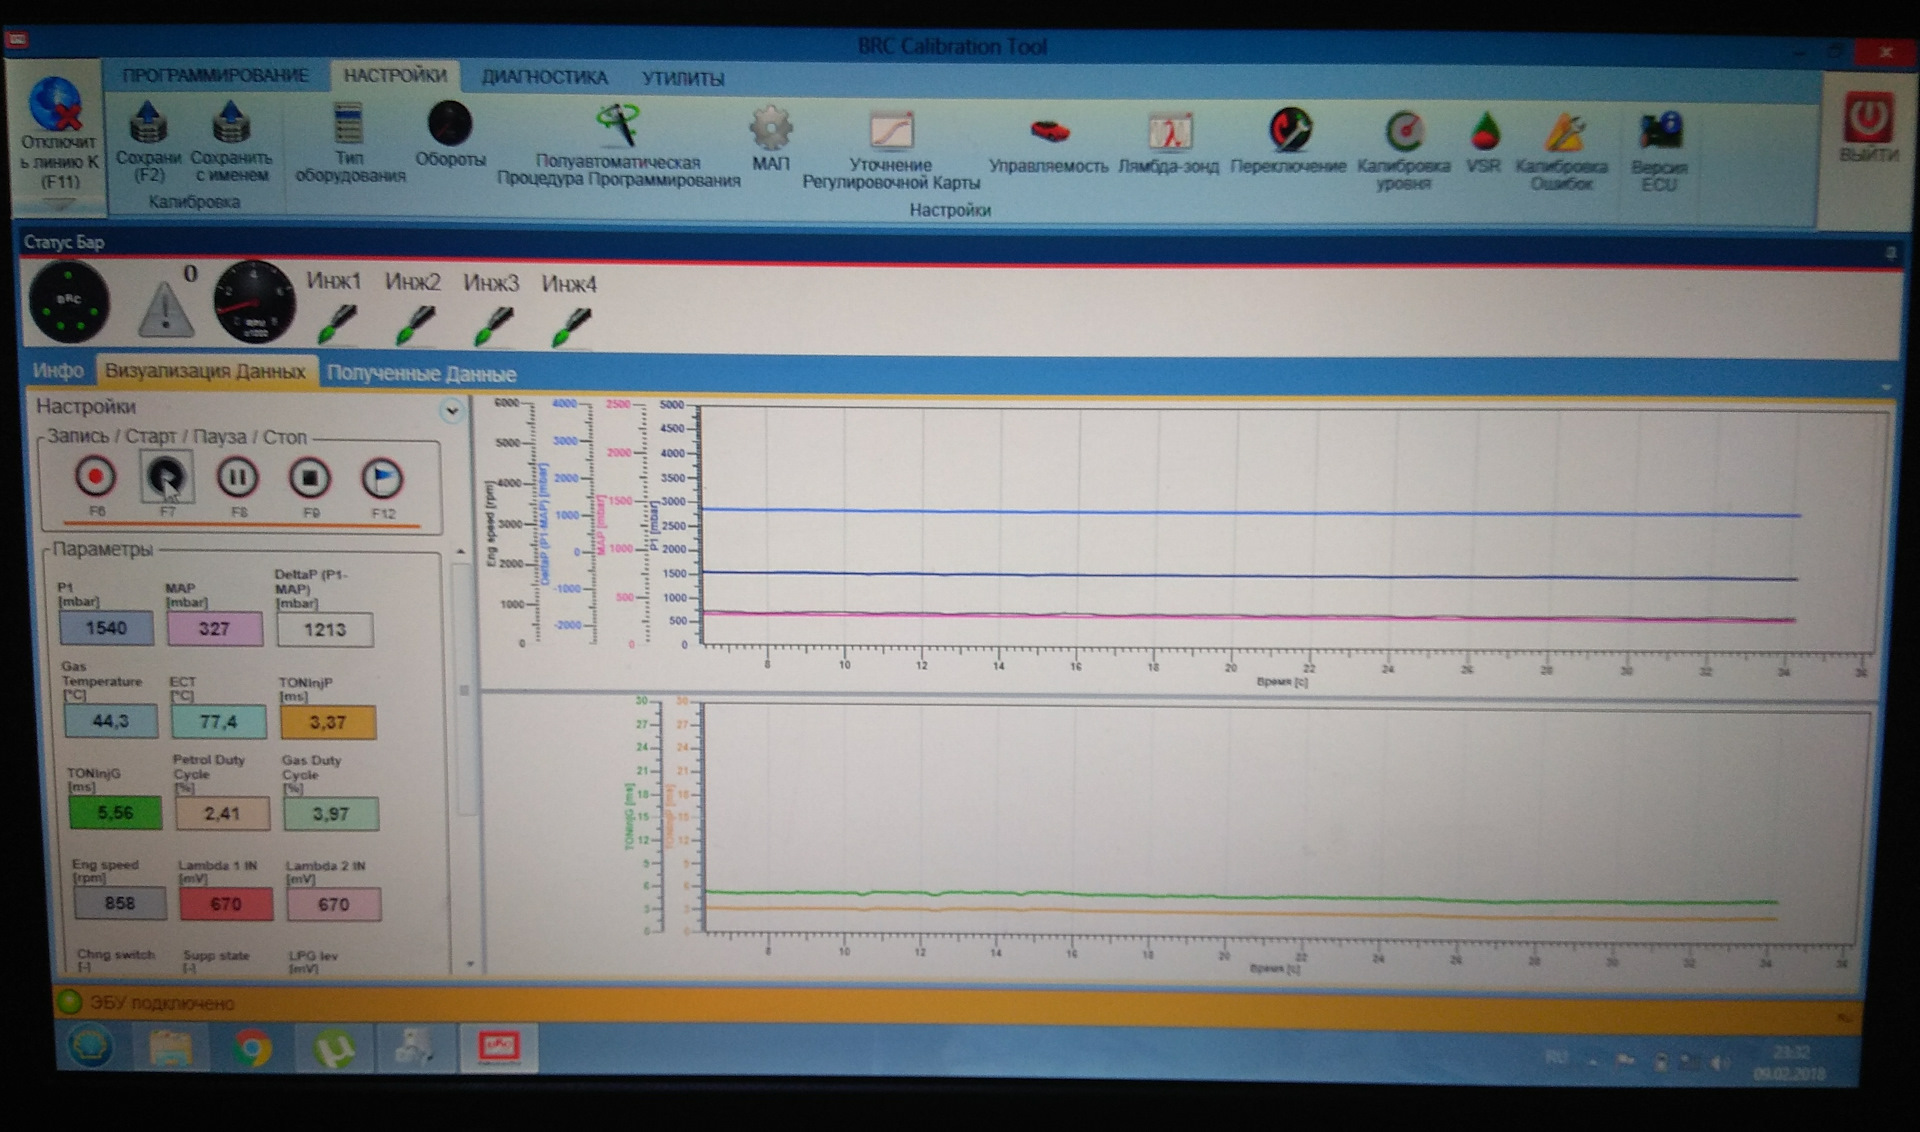Open the save-with-name icon
Screen dimensions: 1920x1132
(x=231, y=122)
